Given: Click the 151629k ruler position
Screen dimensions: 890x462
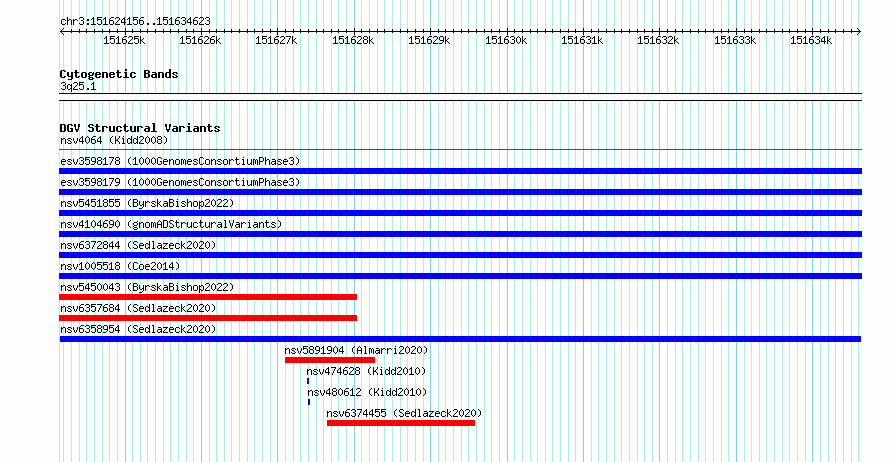Looking at the screenshot, I should tap(429, 40).
